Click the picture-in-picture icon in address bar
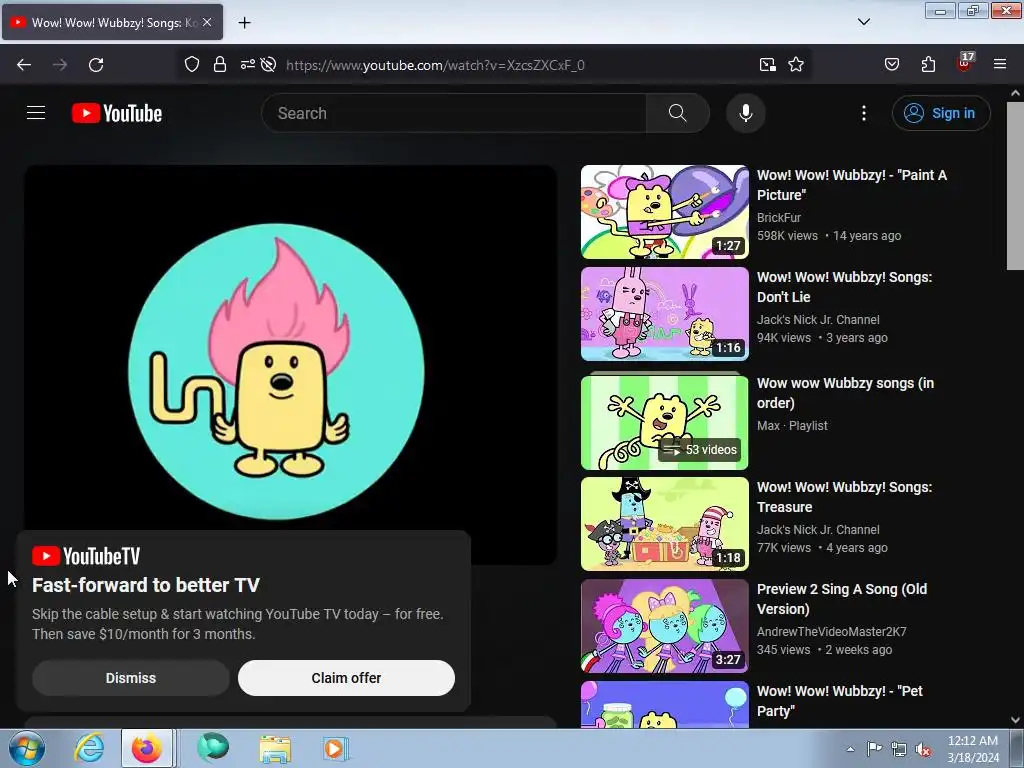 (767, 65)
